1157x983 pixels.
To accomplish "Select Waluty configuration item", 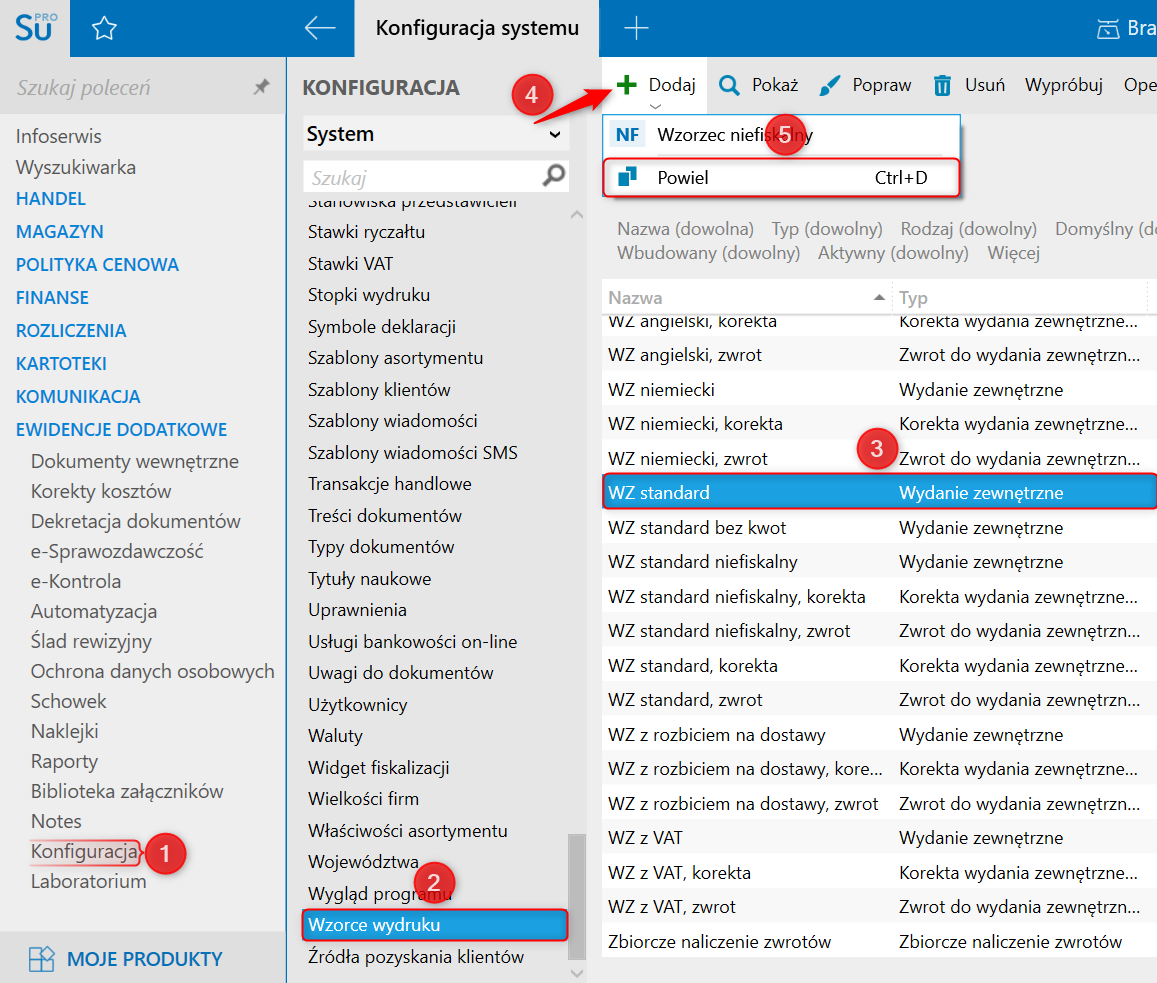I will click(335, 736).
